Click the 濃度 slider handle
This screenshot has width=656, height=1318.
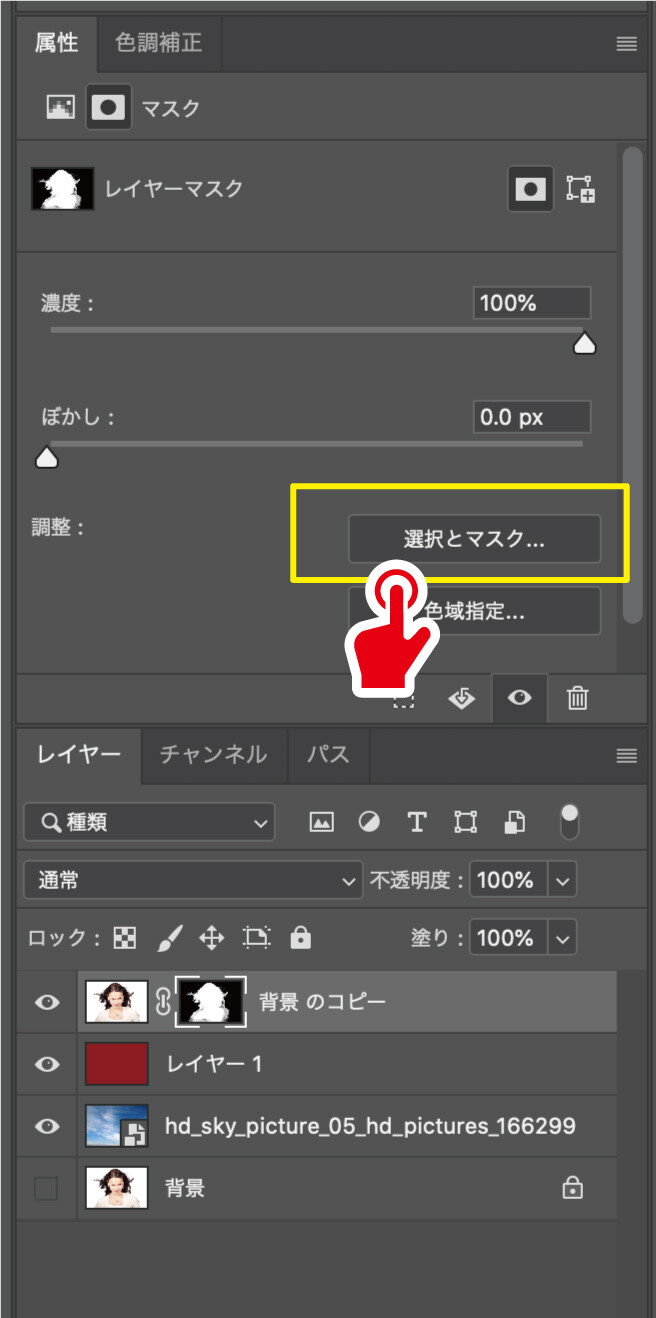(584, 344)
